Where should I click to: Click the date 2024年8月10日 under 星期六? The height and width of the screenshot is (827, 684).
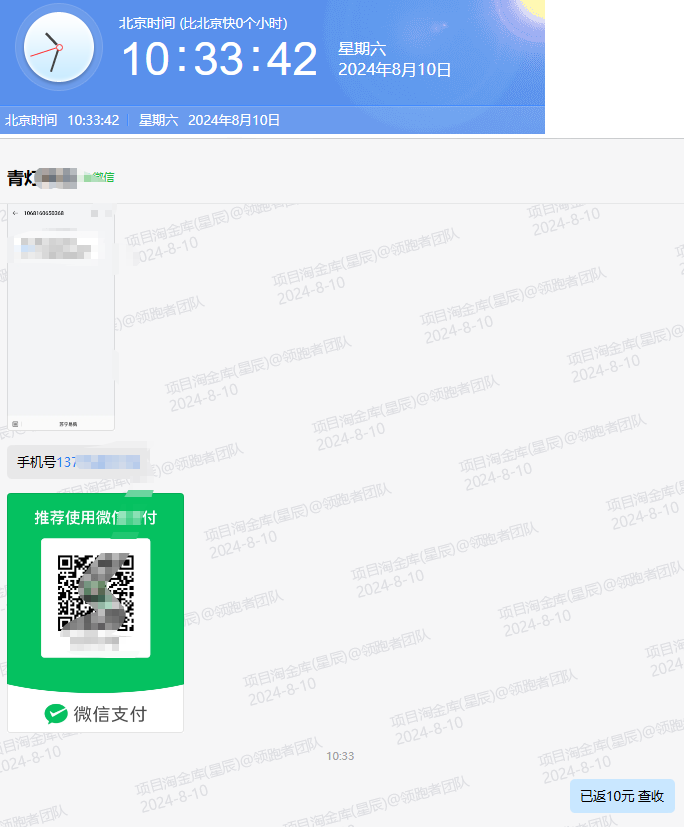[394, 70]
